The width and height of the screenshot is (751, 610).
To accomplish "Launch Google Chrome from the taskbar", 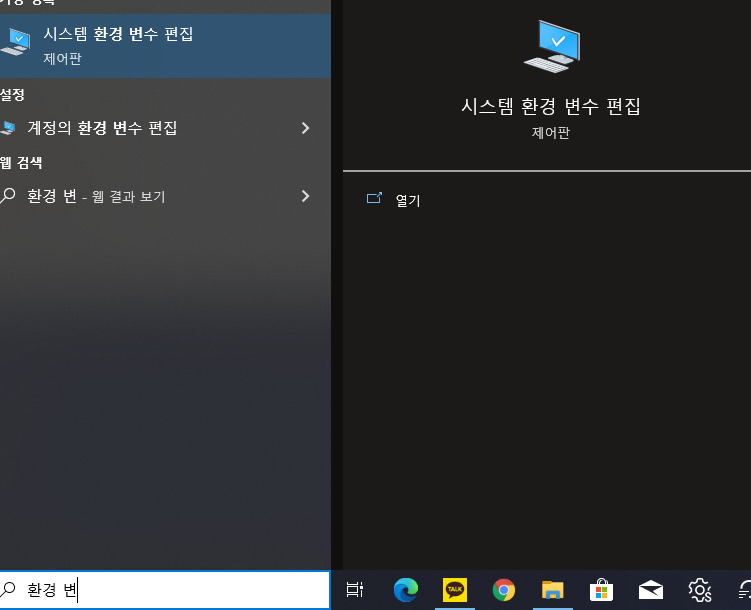I will coord(504,590).
